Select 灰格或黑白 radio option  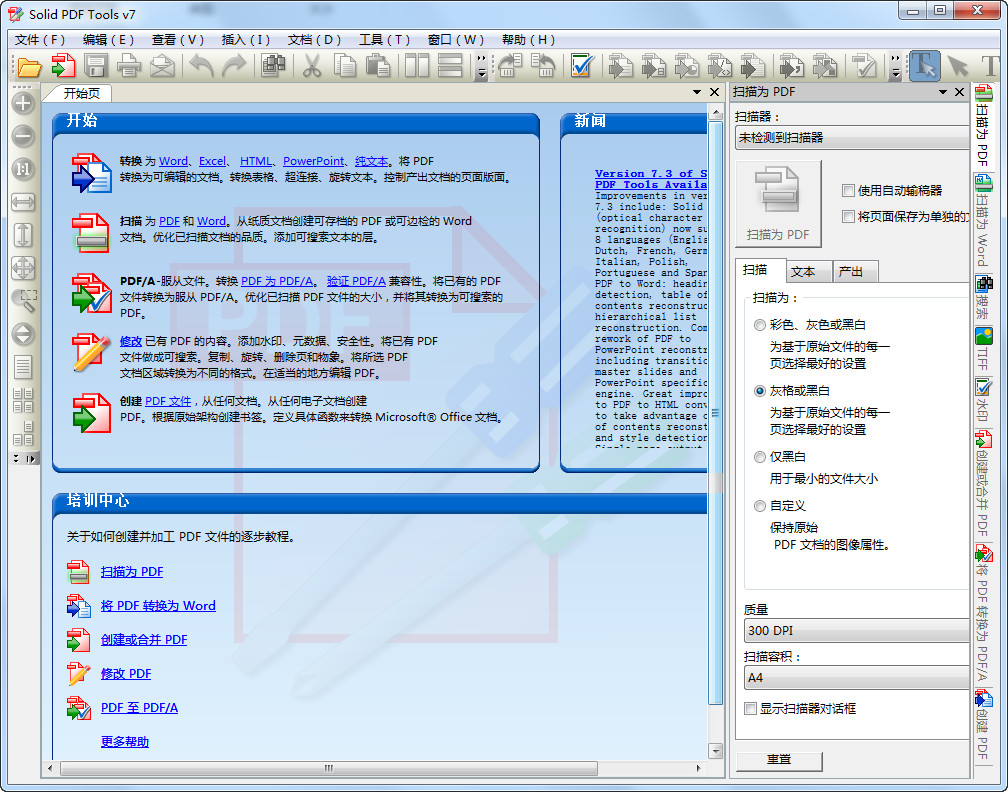coord(759,391)
